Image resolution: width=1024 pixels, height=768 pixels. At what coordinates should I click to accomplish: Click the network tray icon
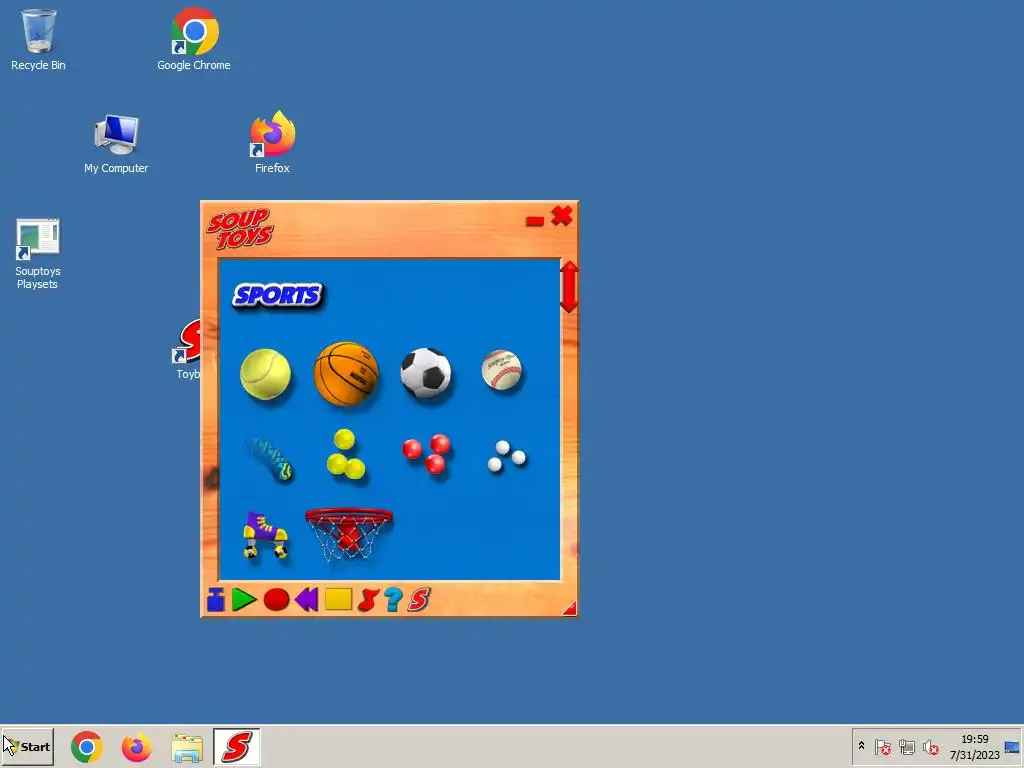[907, 746]
